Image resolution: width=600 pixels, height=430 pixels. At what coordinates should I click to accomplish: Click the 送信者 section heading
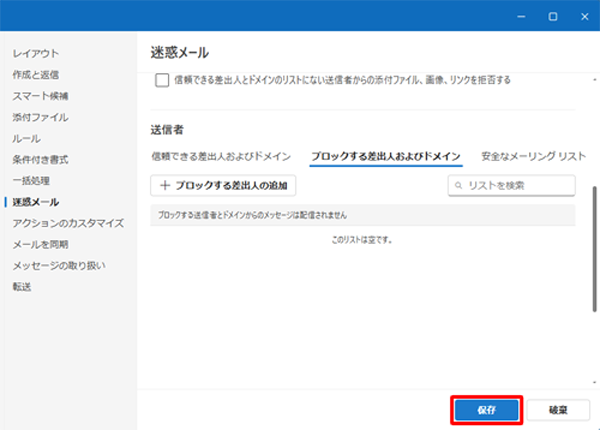(167, 130)
